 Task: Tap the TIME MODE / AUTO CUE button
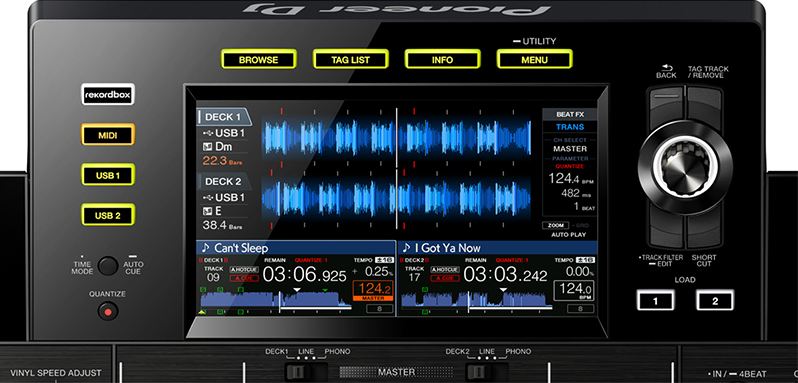pos(108,266)
